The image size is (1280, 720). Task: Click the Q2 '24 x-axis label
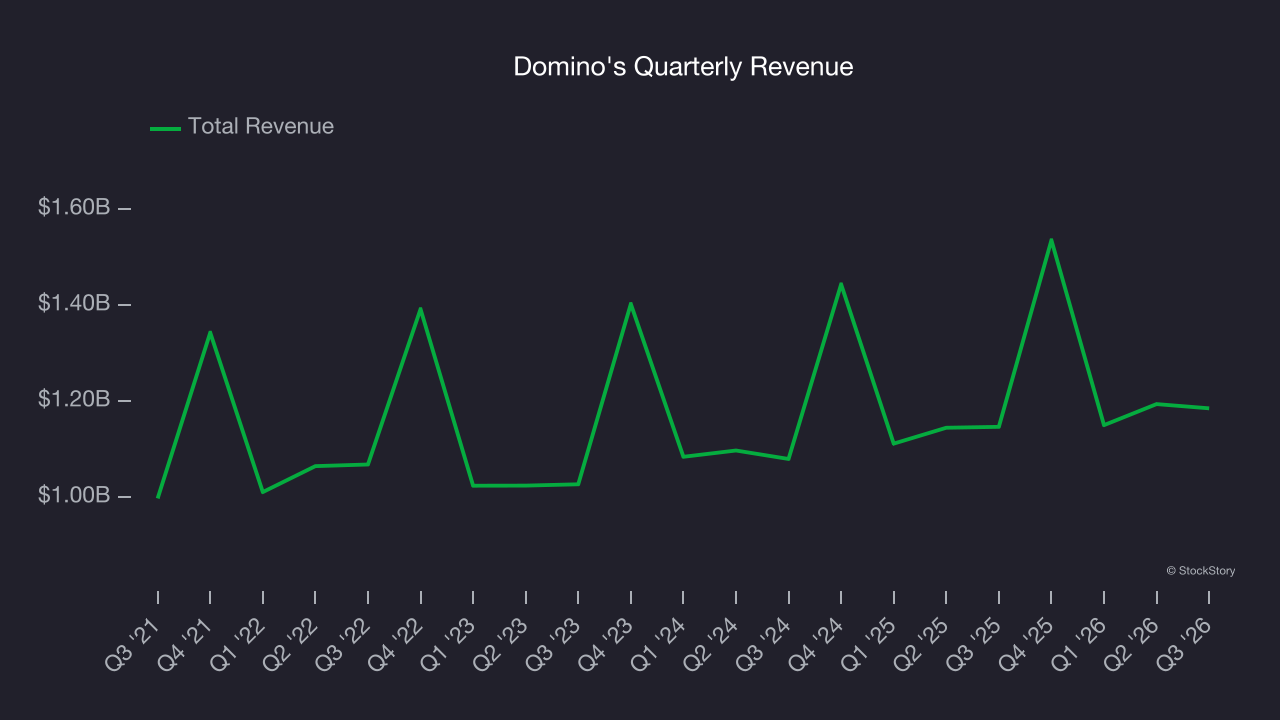click(713, 643)
